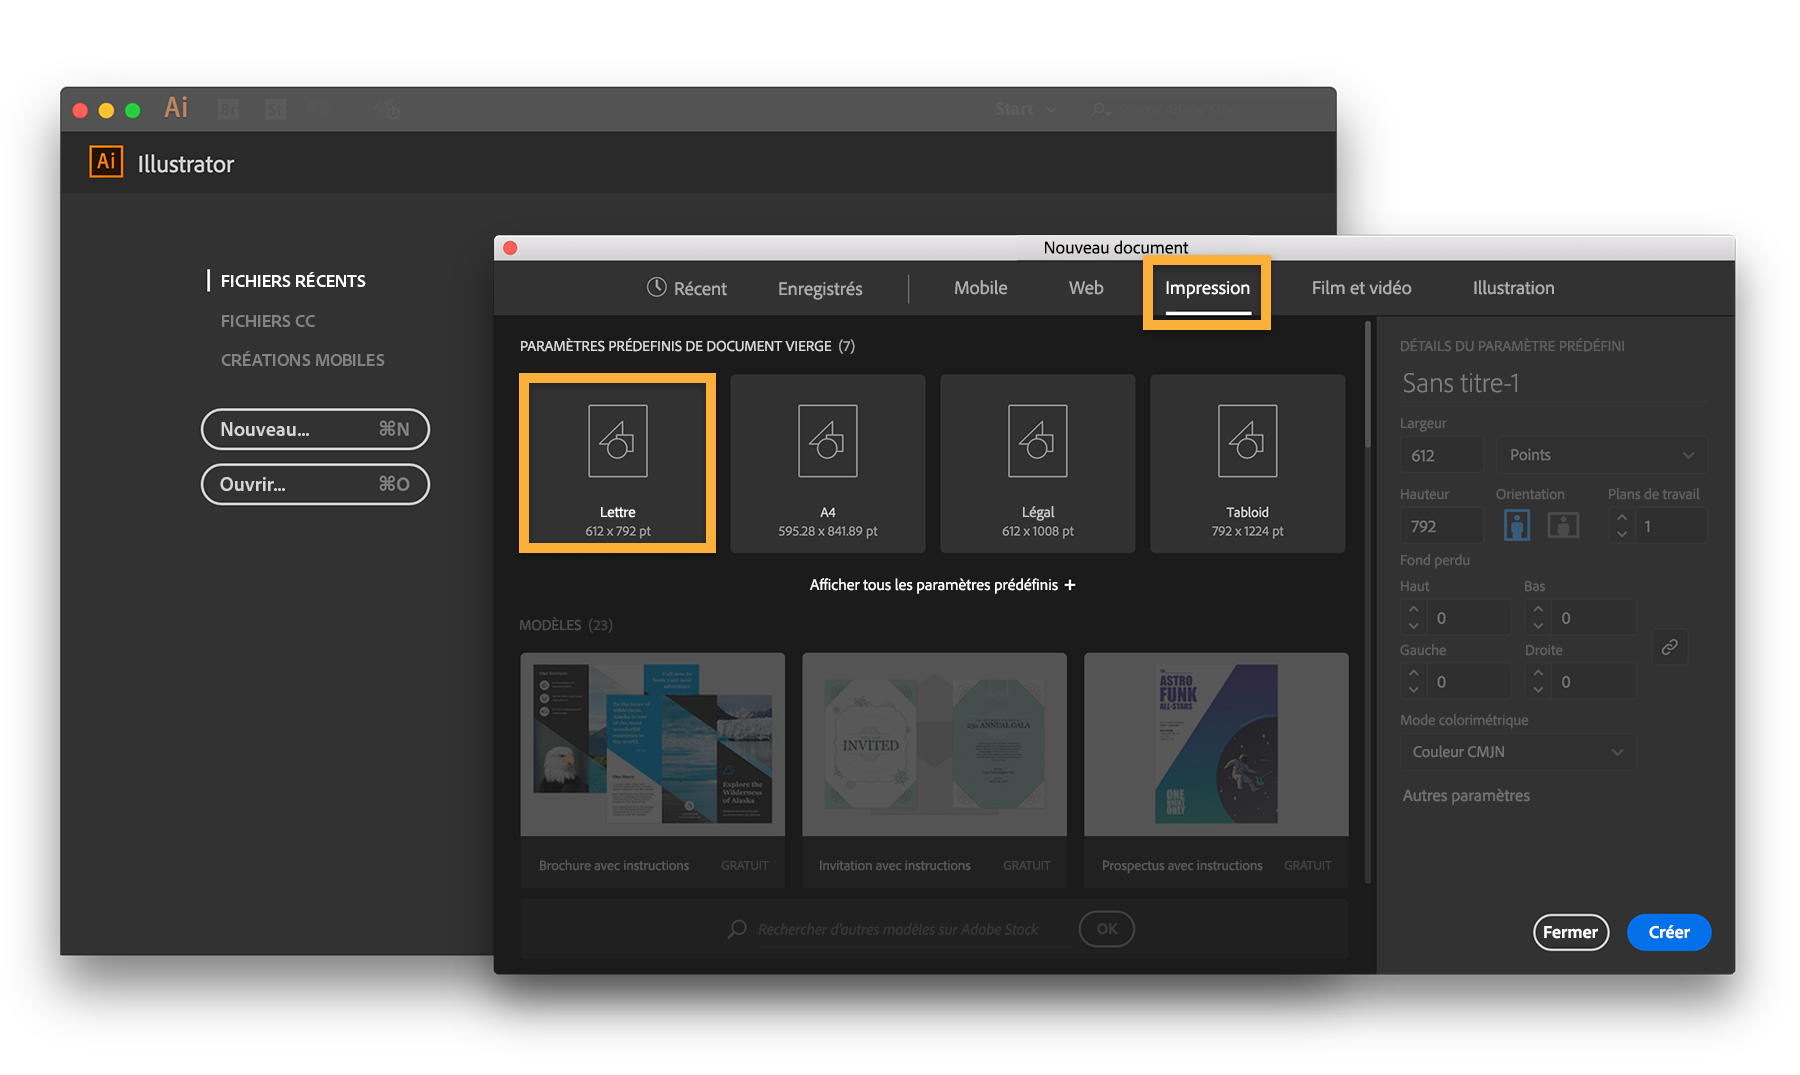This screenshot has height=1075, width=1800.
Task: Click the Largeur input field
Action: click(1441, 455)
